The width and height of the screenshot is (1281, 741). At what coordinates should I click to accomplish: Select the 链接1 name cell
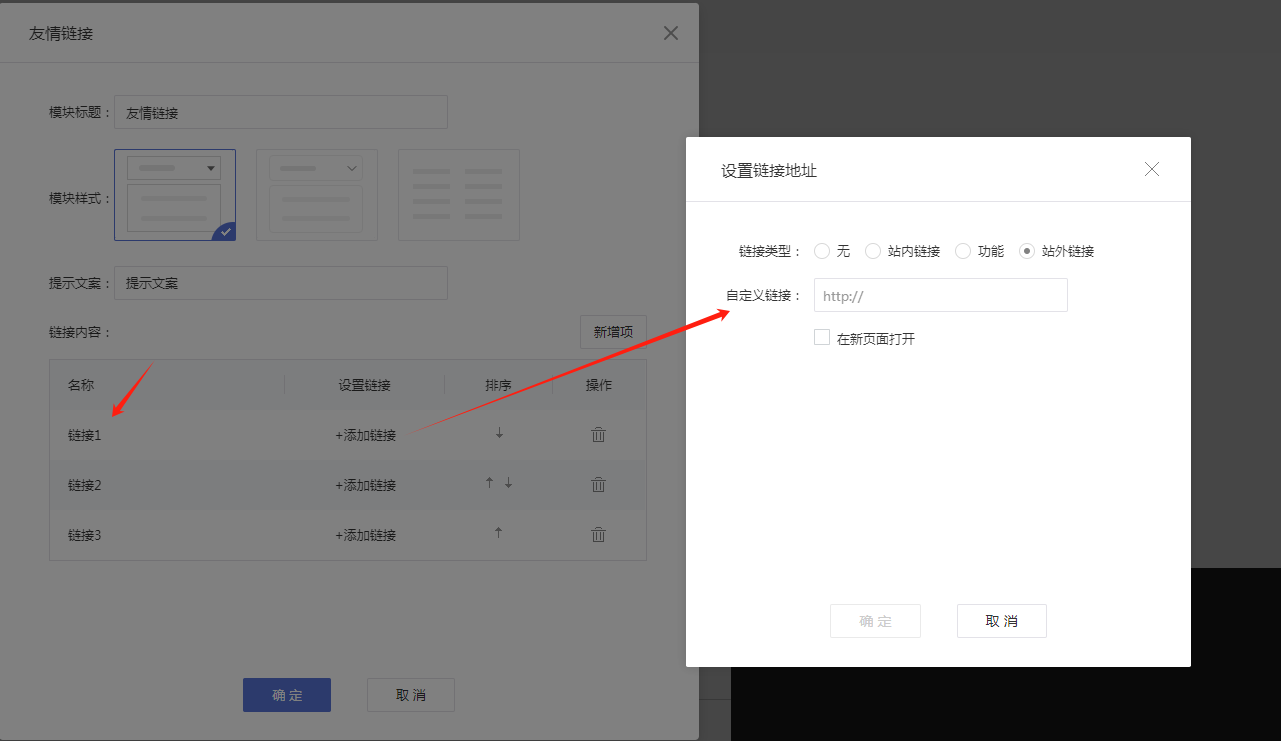point(85,435)
